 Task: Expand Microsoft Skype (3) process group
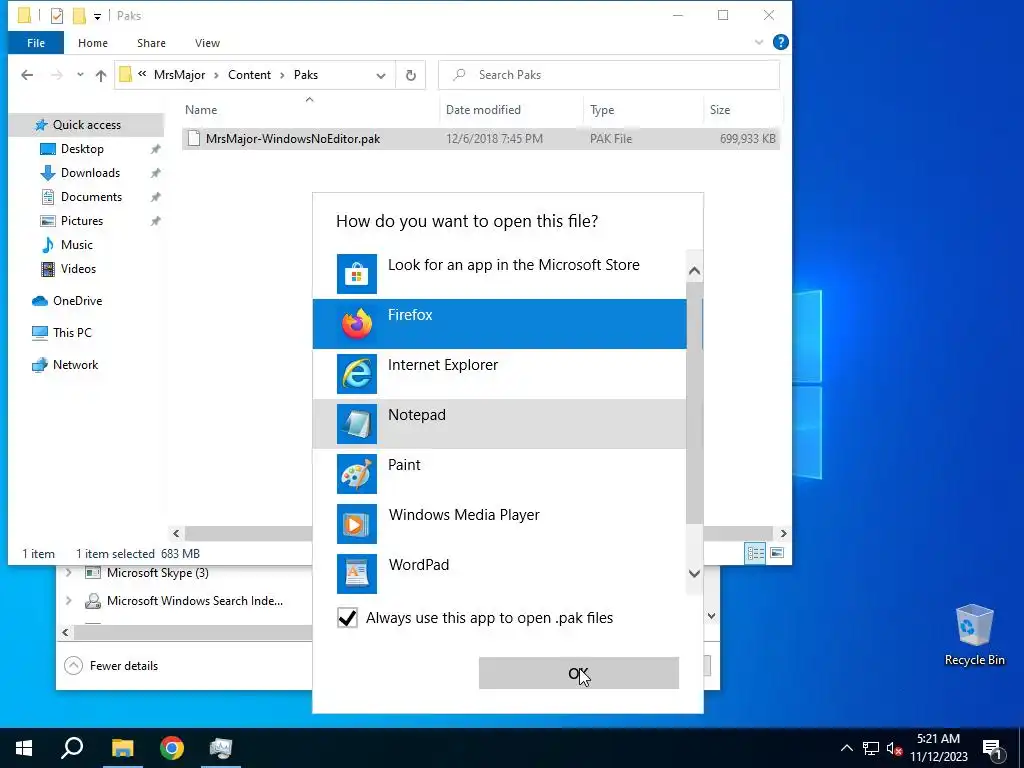click(69, 573)
